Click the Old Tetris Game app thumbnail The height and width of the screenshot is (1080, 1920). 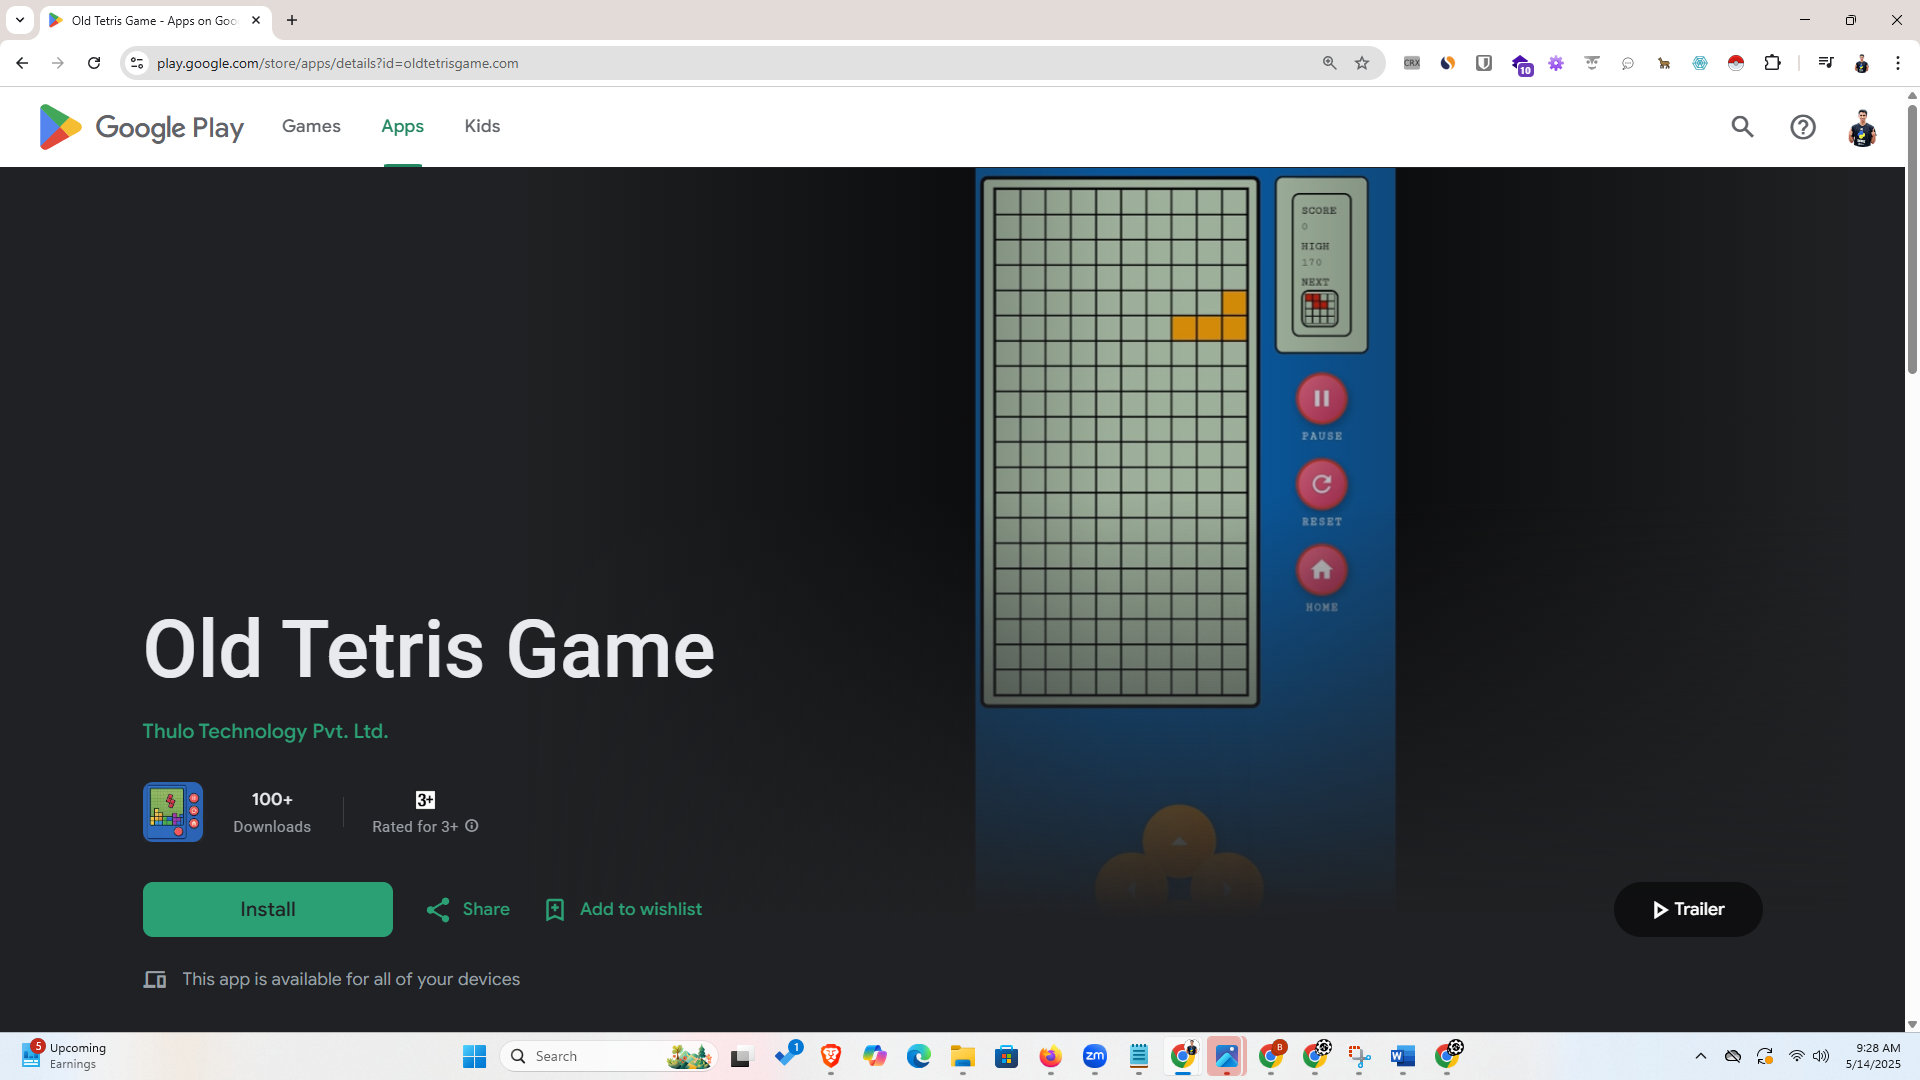[172, 811]
